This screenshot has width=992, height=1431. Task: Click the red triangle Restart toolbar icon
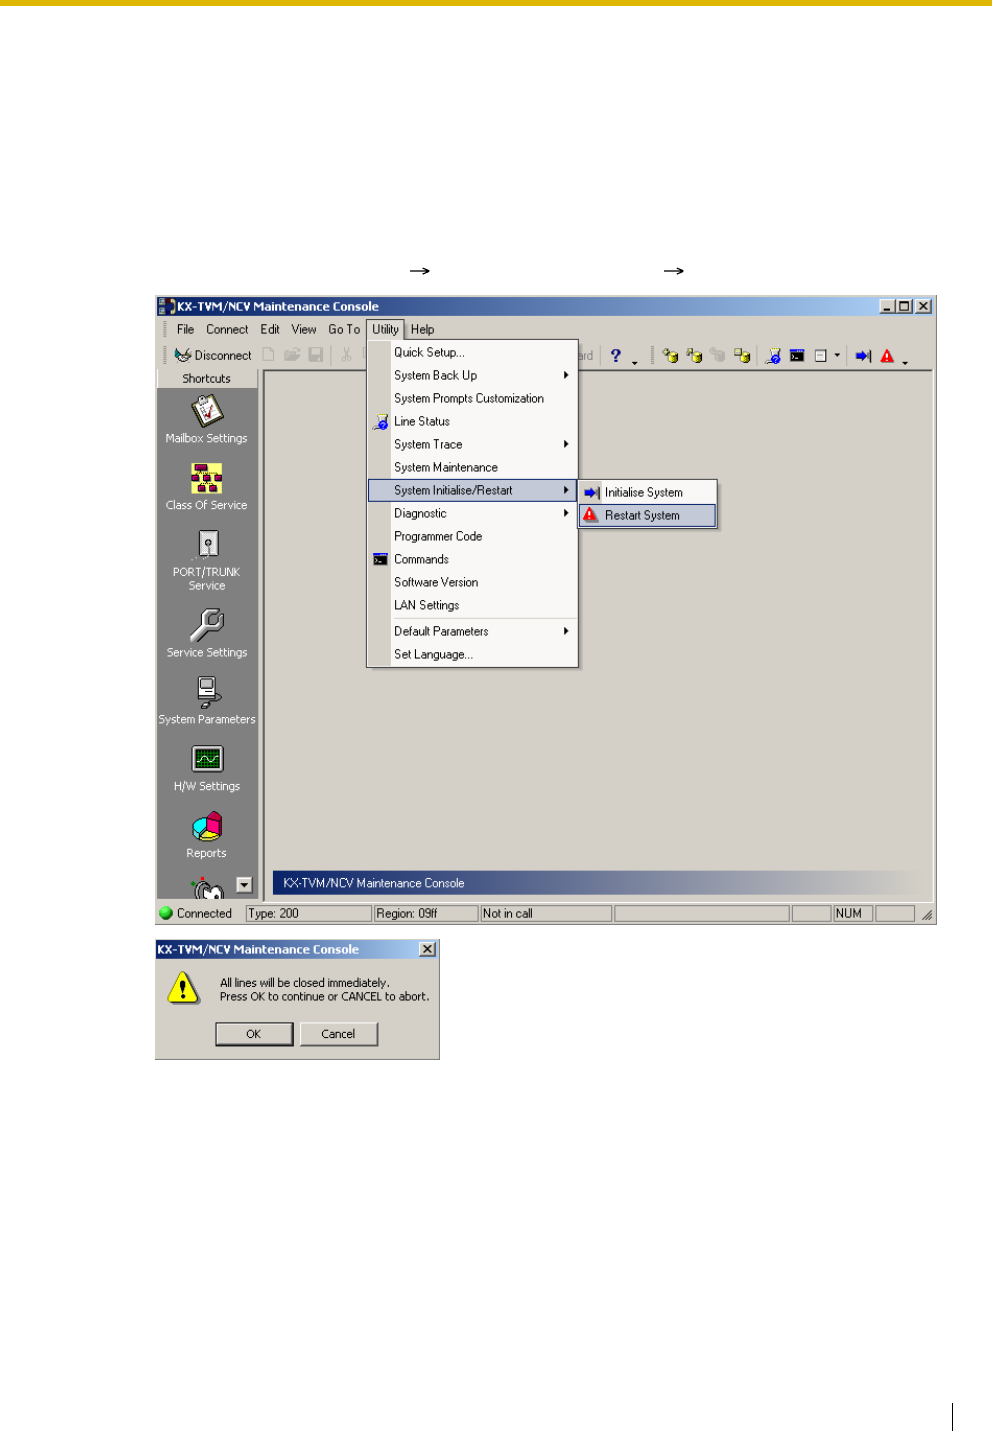coord(887,355)
